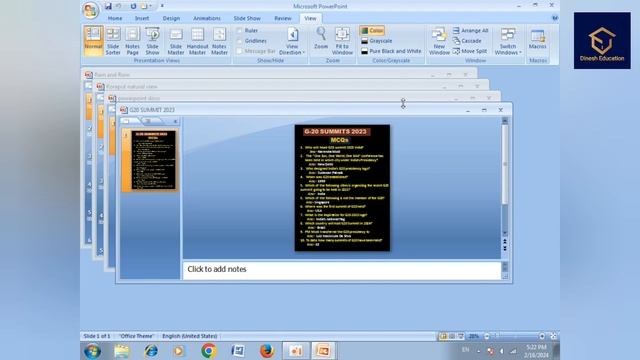
Task: Click the zoom in plus button
Action: (542, 336)
